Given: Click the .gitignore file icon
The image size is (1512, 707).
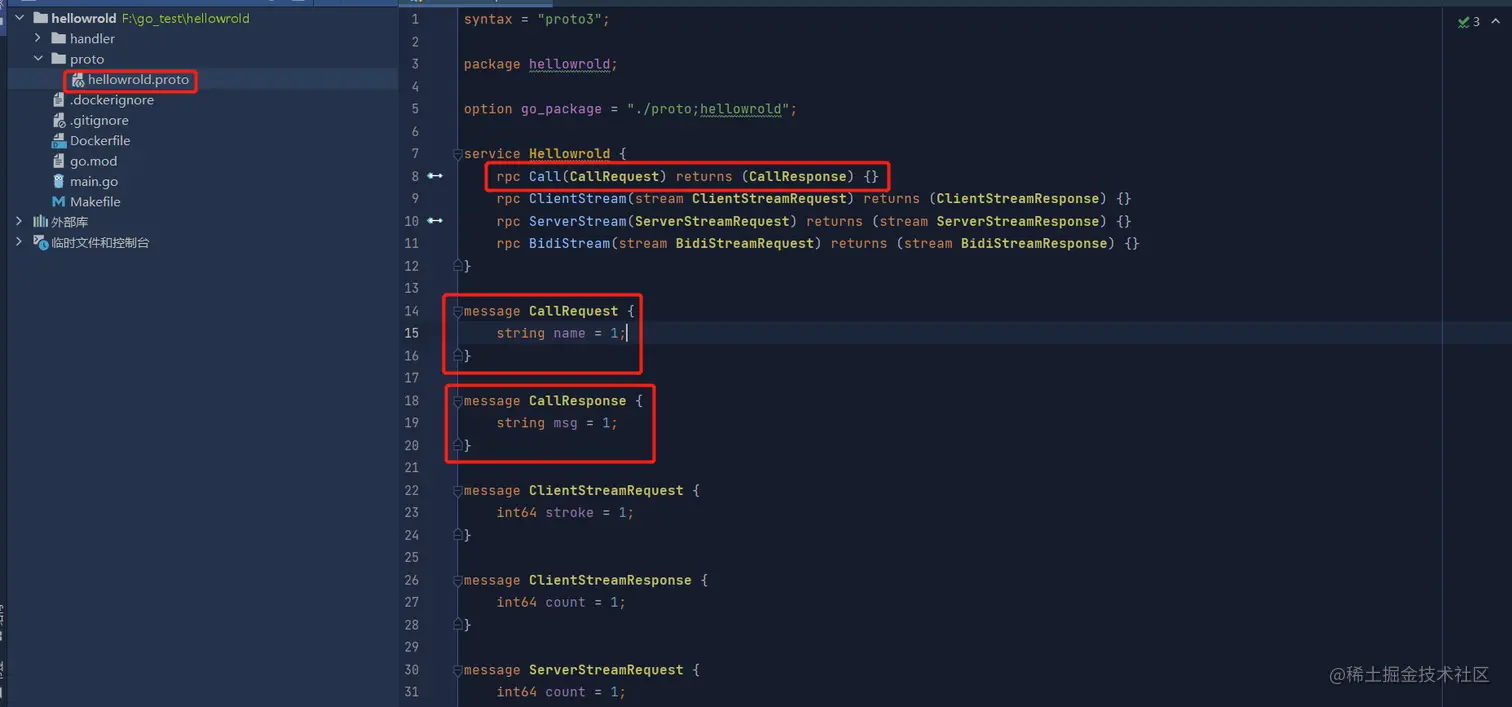Looking at the screenshot, I should tap(60, 120).
